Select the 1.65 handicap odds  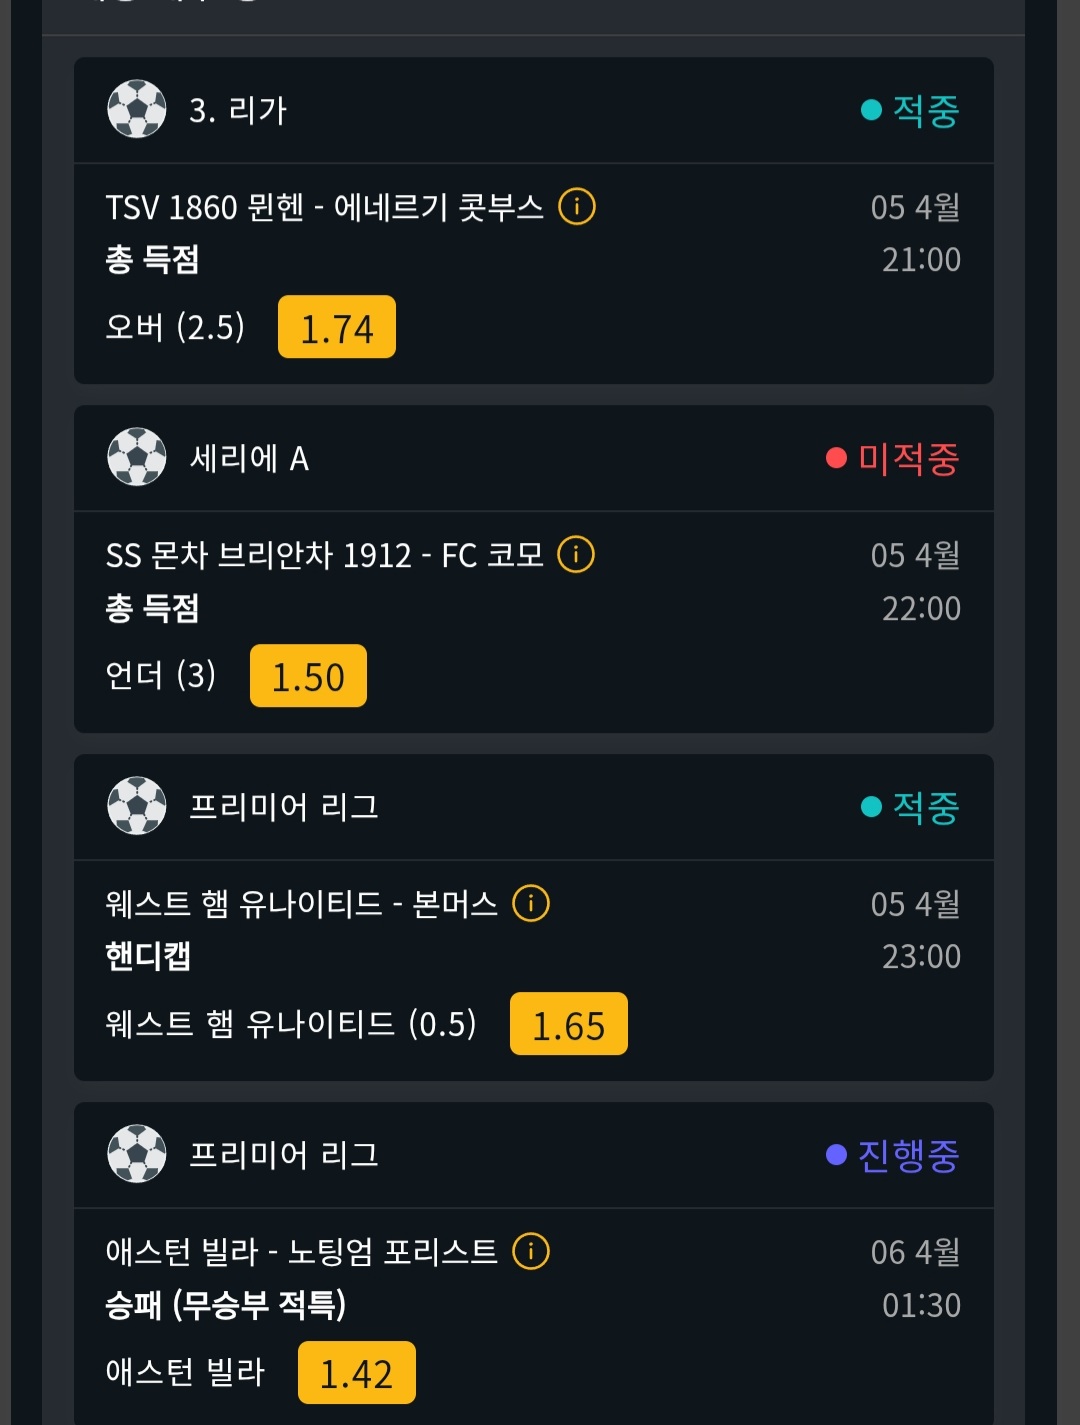click(568, 1024)
